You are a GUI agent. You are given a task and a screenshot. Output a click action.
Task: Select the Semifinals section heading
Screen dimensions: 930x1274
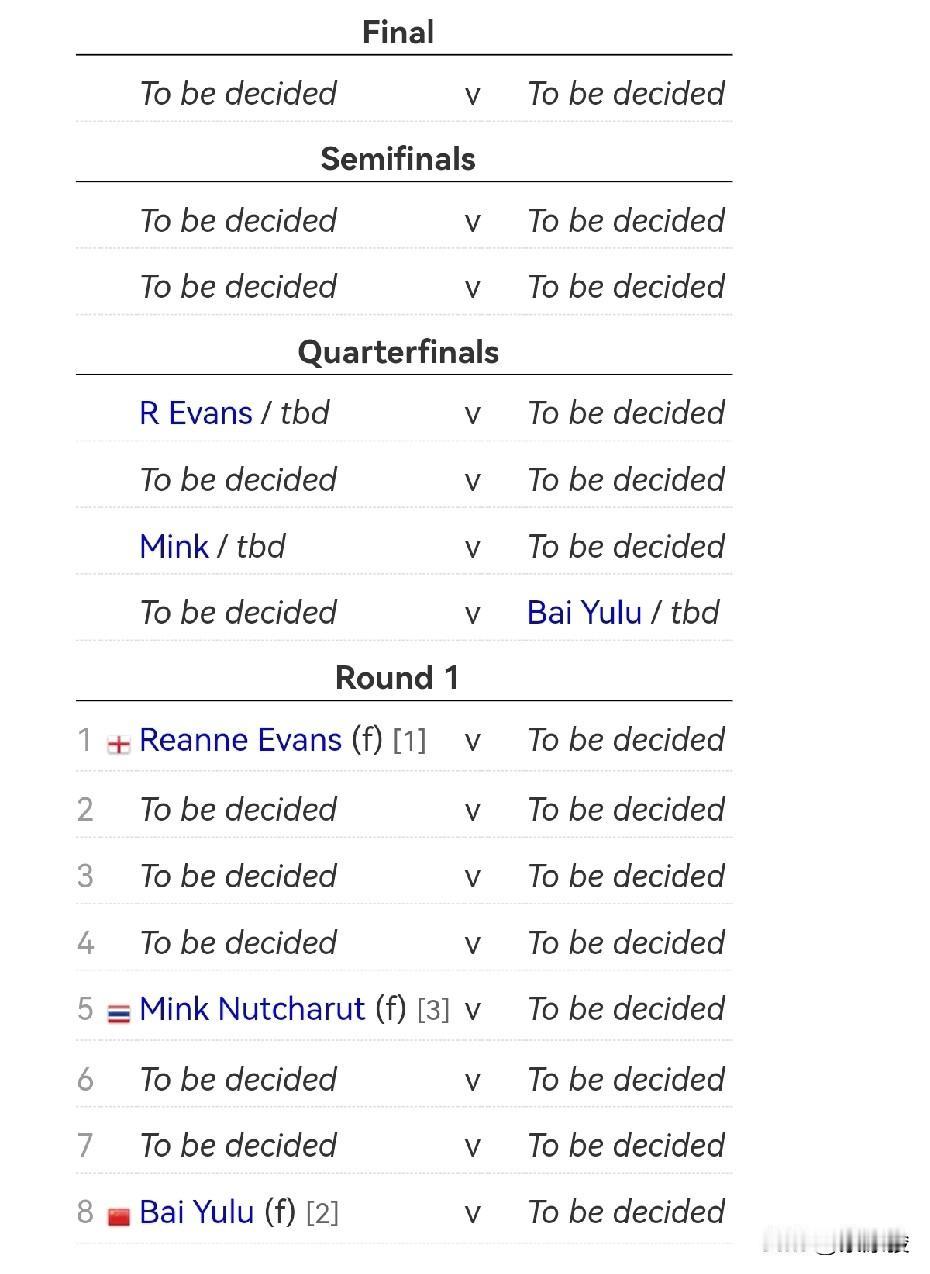[x=398, y=159]
